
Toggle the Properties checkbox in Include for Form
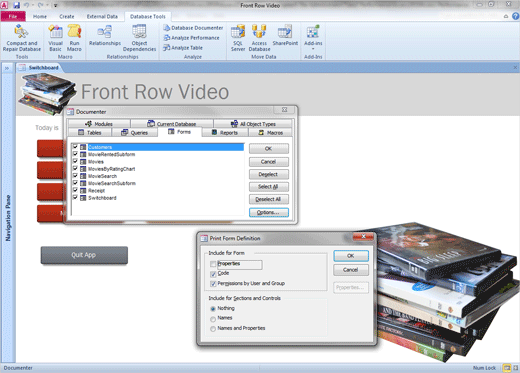tap(213, 264)
